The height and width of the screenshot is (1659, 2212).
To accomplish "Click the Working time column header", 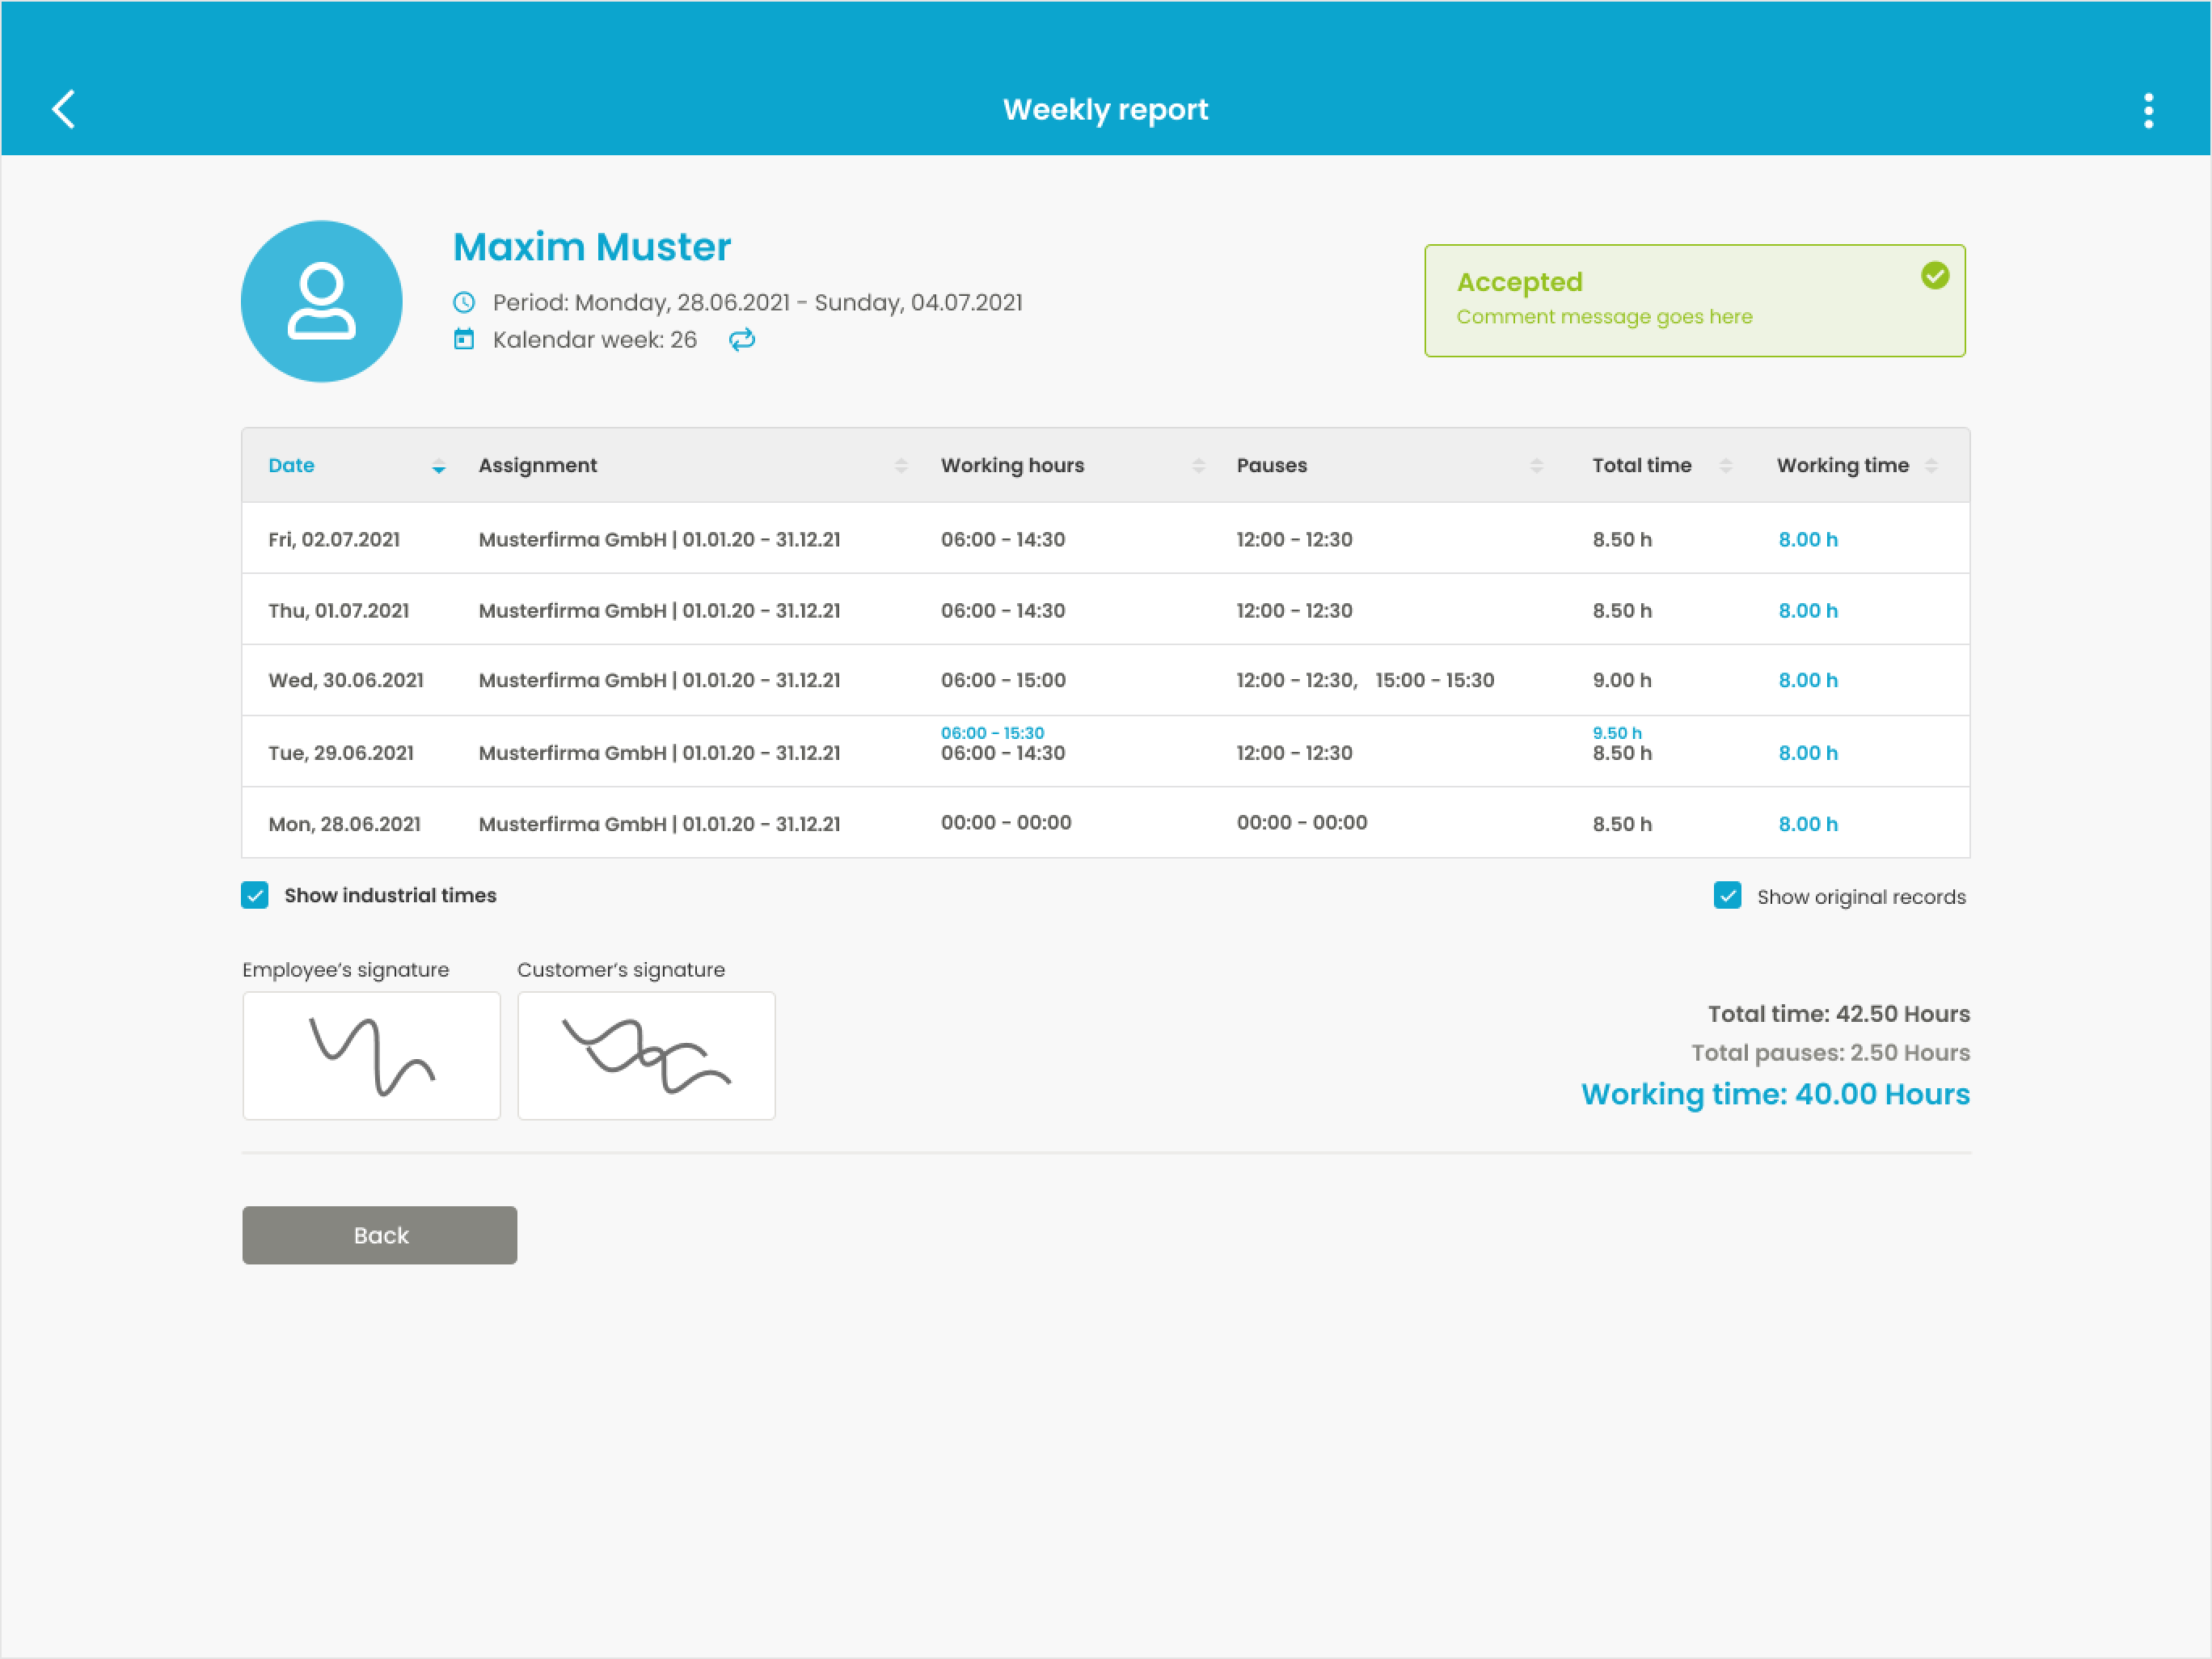I will click(x=1843, y=464).
